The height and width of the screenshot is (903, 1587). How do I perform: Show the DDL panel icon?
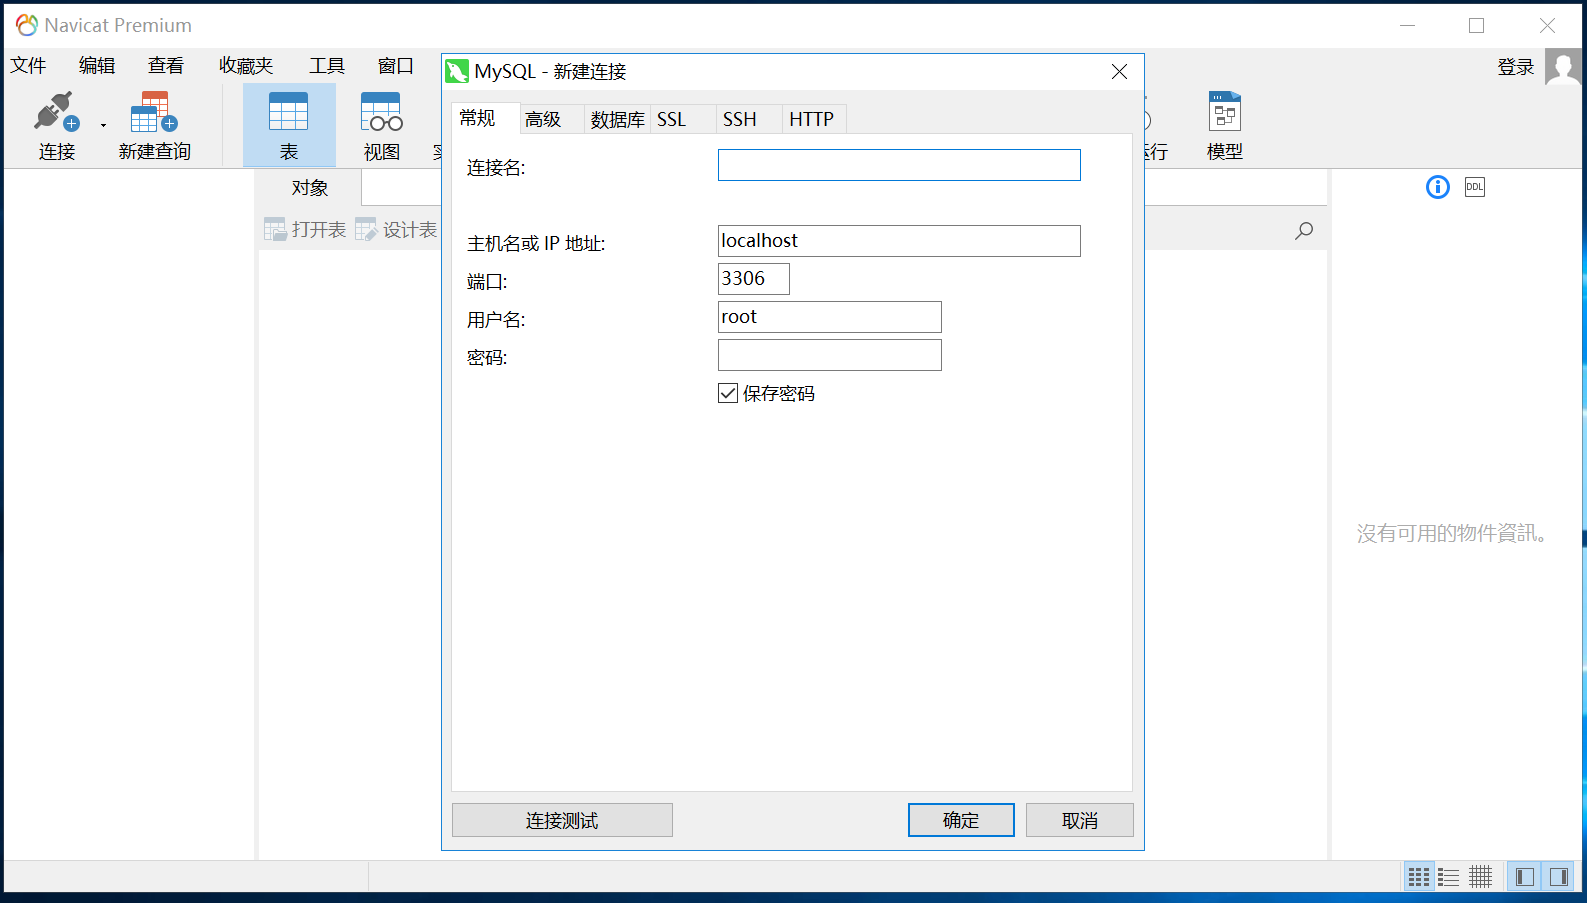click(1474, 187)
